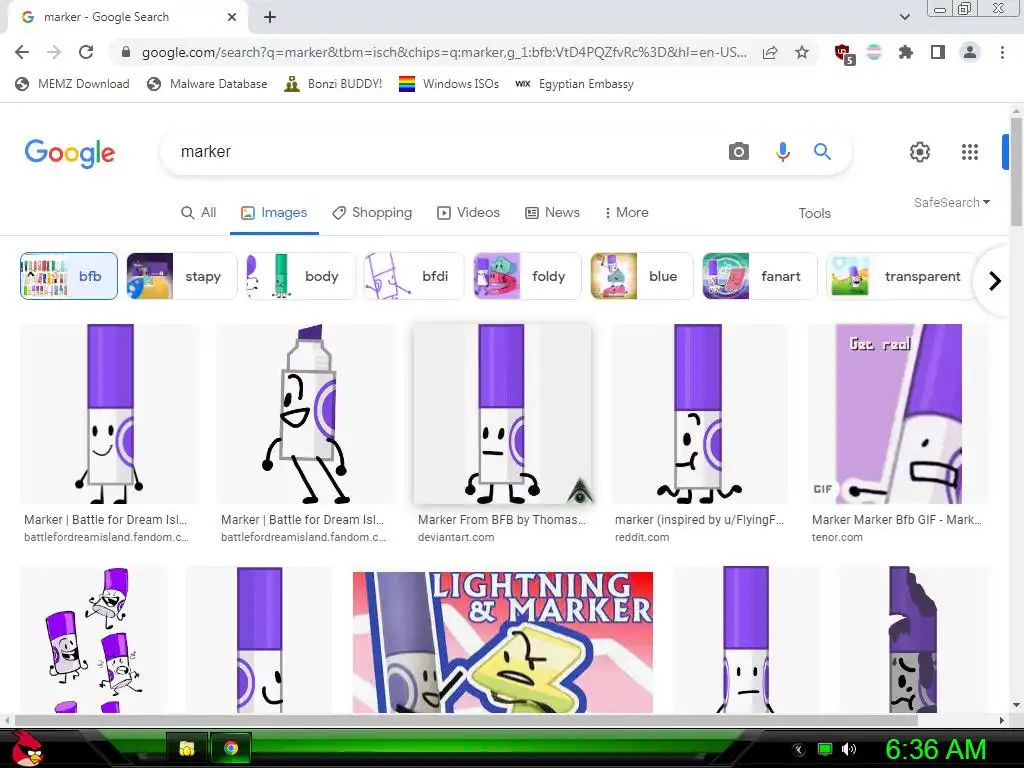Switch to the Shopping tab

tap(372, 212)
